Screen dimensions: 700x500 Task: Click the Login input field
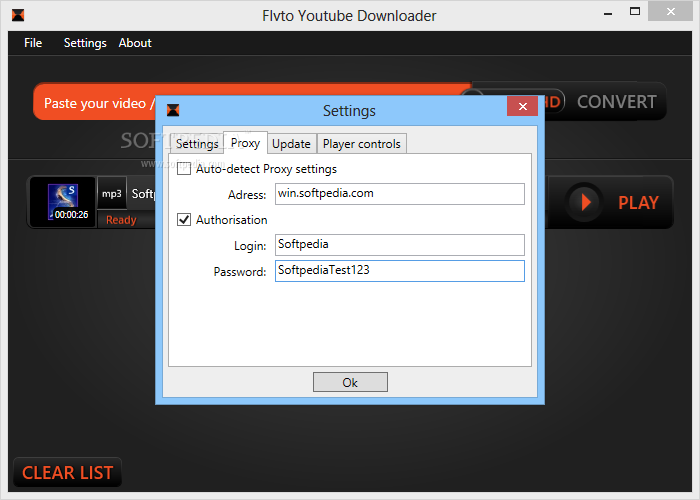[400, 245]
